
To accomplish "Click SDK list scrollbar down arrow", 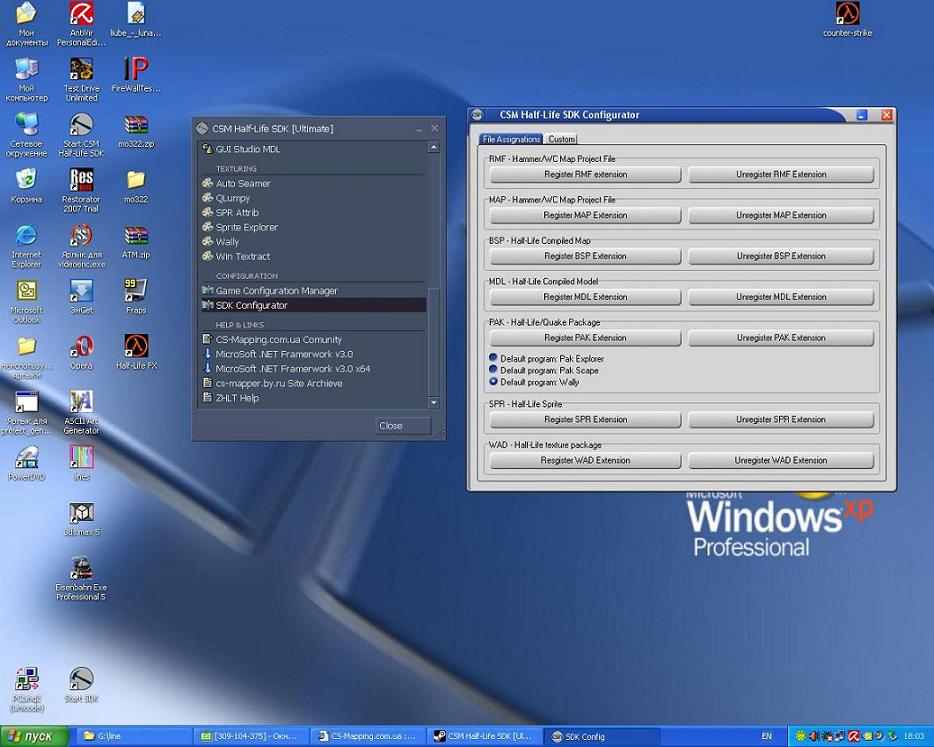I will point(434,403).
